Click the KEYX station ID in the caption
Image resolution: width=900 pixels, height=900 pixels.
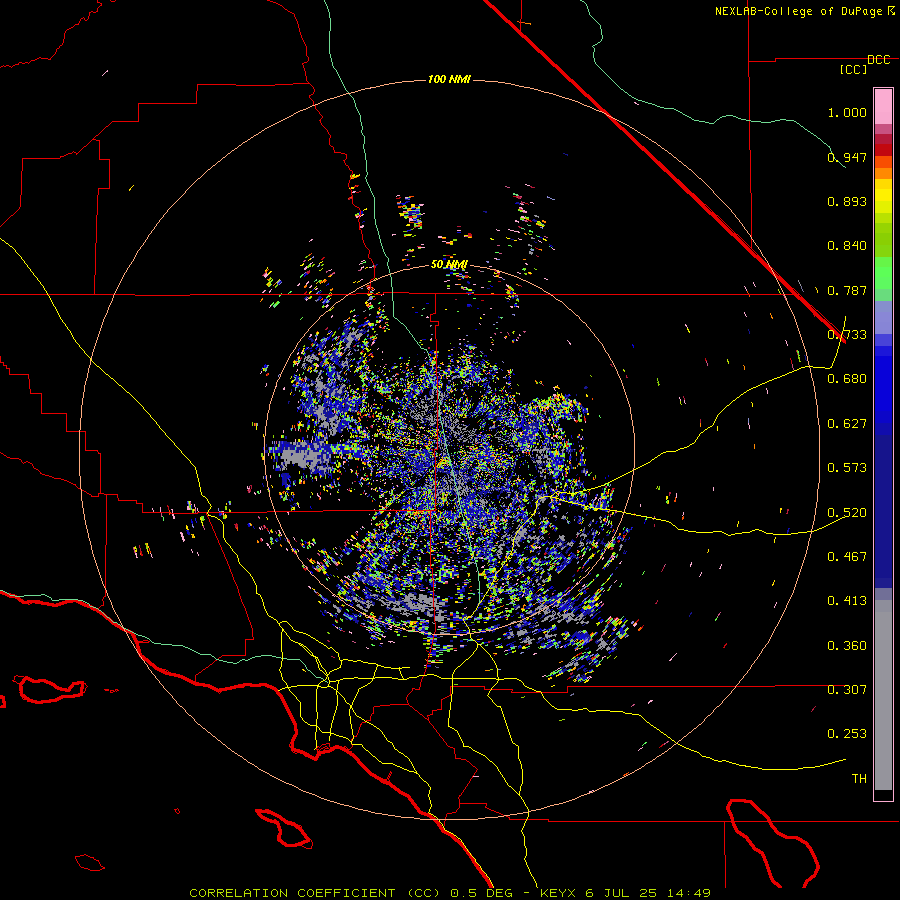point(560,893)
